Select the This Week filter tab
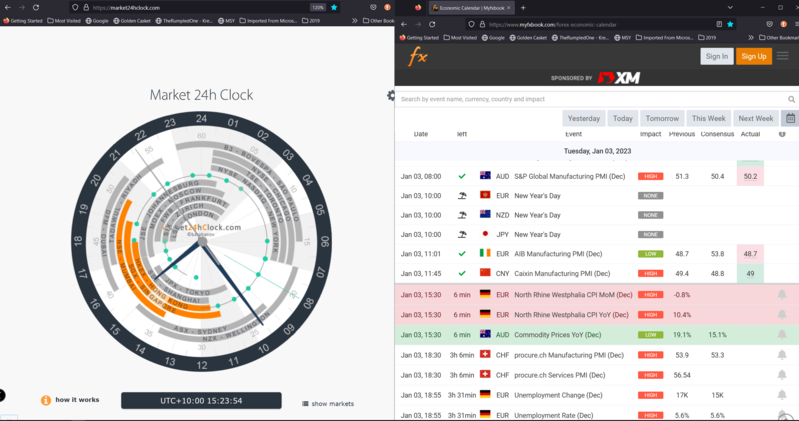 [x=708, y=118]
